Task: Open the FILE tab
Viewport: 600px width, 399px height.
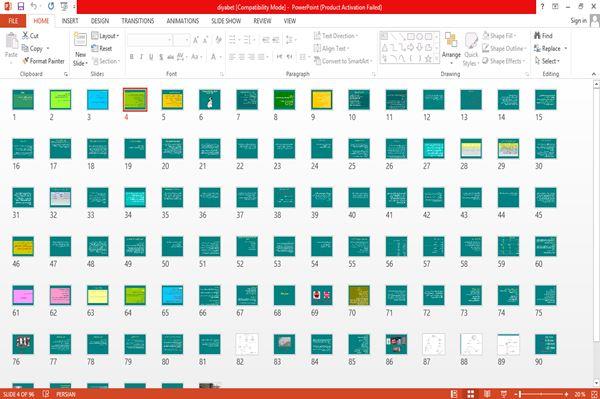Action: click(13, 21)
